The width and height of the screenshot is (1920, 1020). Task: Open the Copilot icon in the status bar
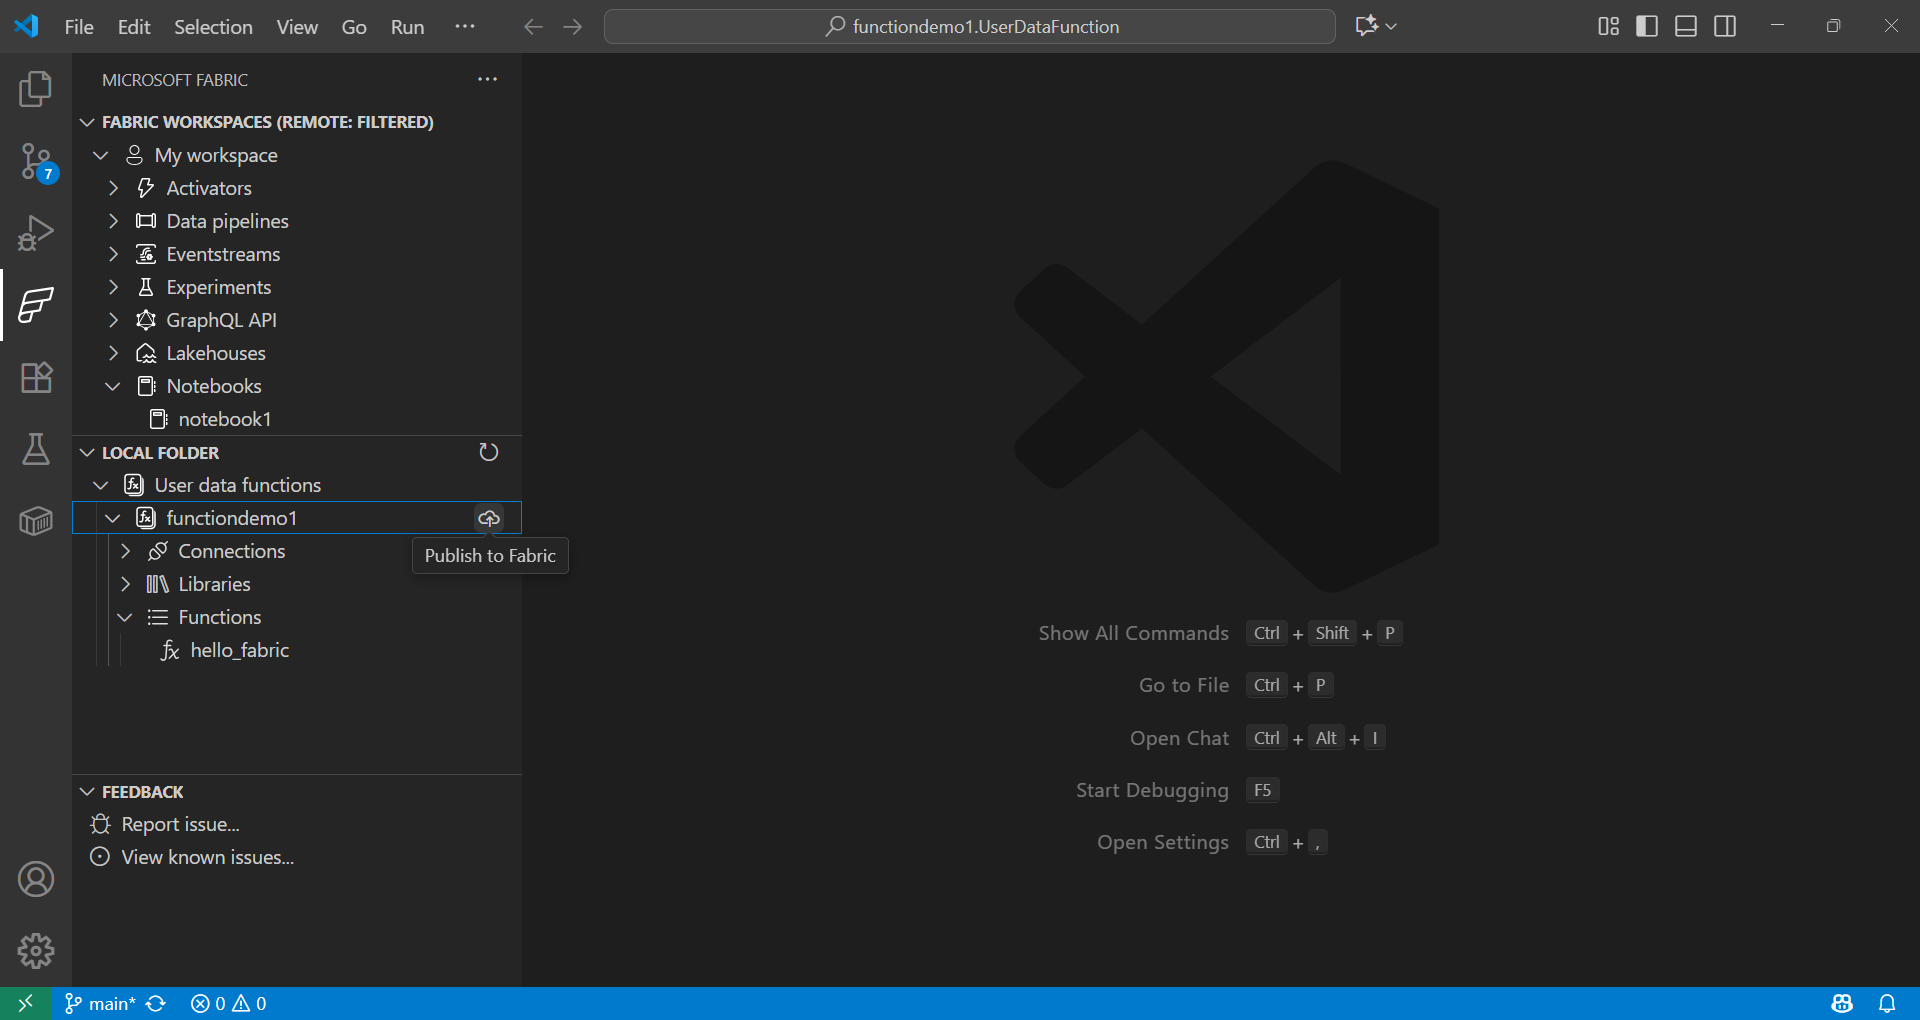pos(1843,1003)
